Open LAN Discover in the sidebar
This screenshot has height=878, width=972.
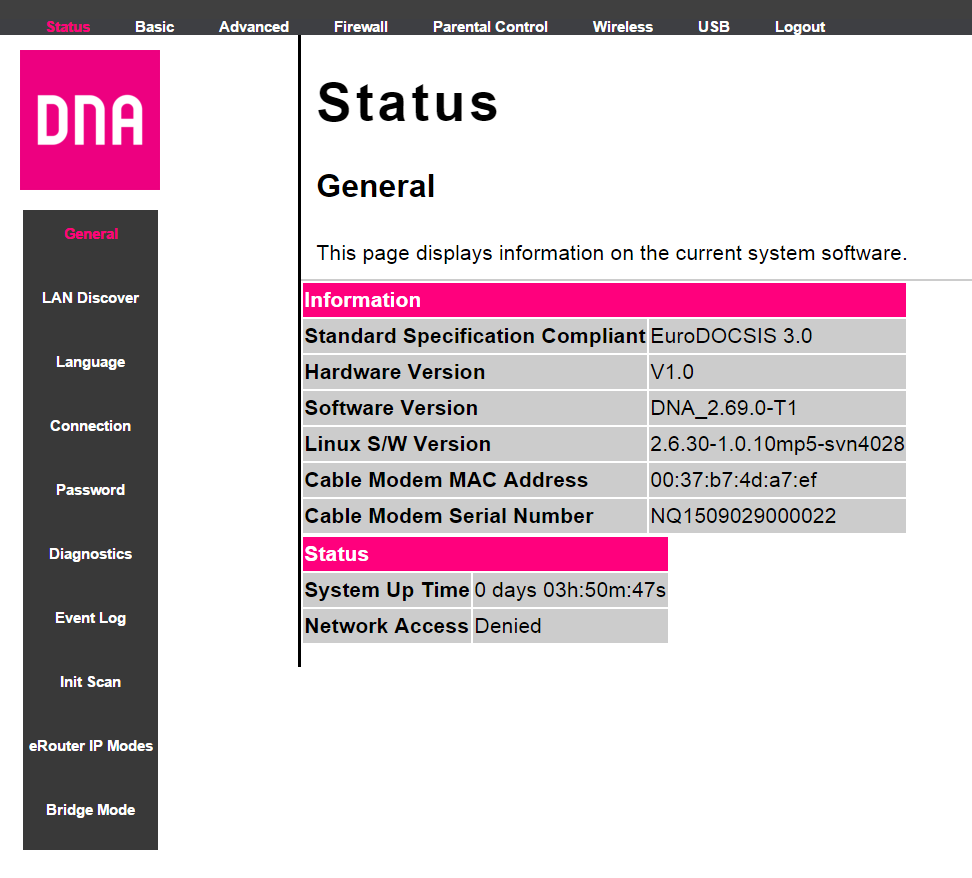point(91,298)
